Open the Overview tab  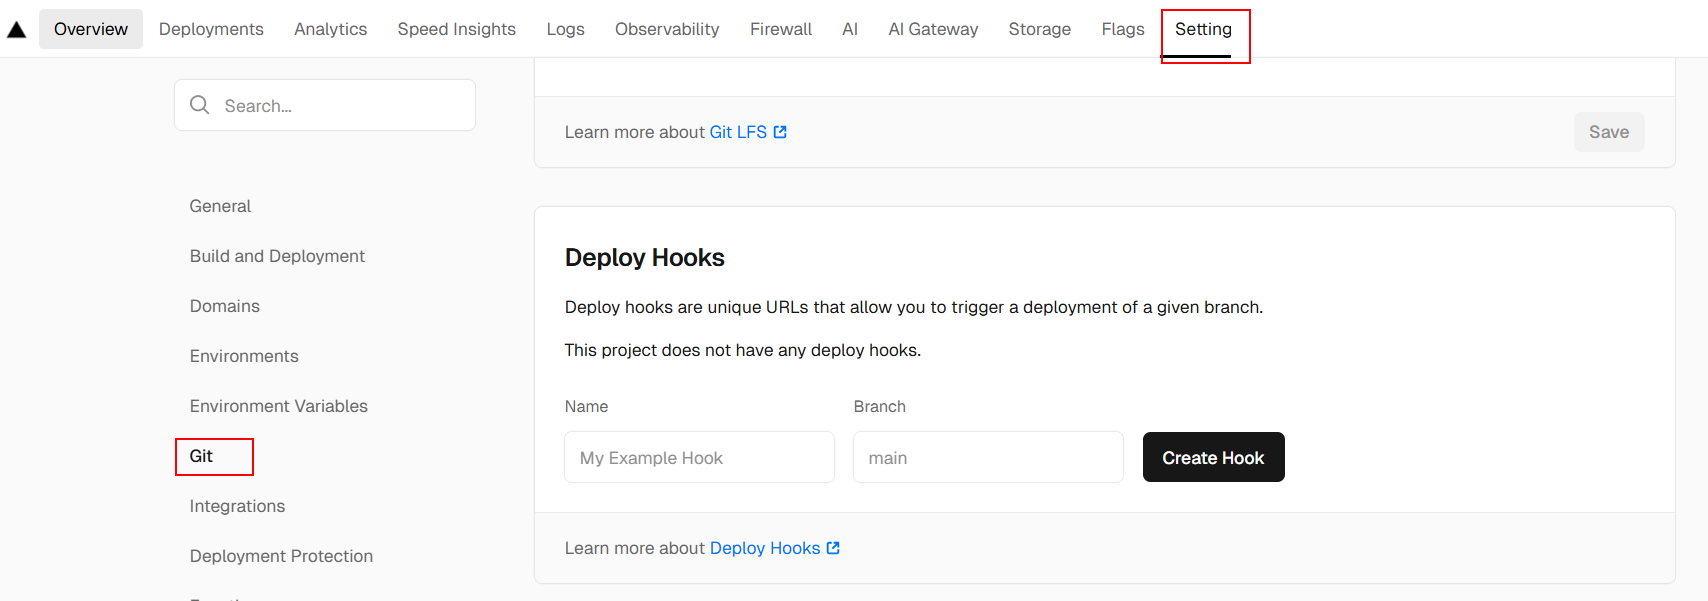pos(91,29)
